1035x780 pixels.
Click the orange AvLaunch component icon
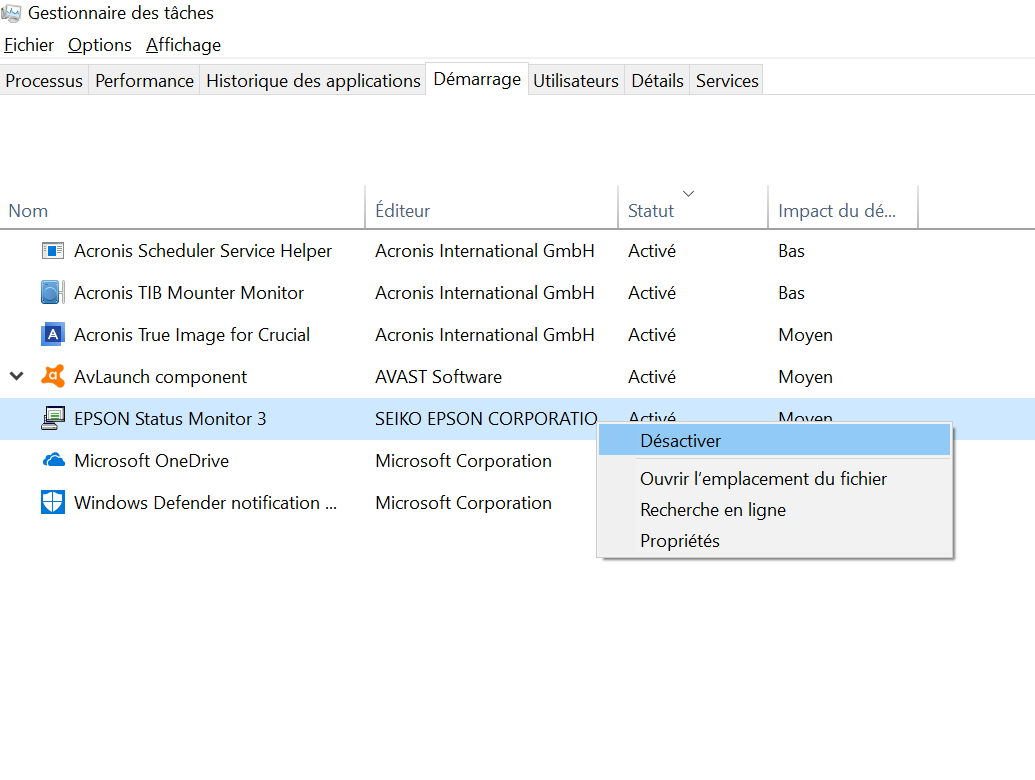[x=52, y=377]
